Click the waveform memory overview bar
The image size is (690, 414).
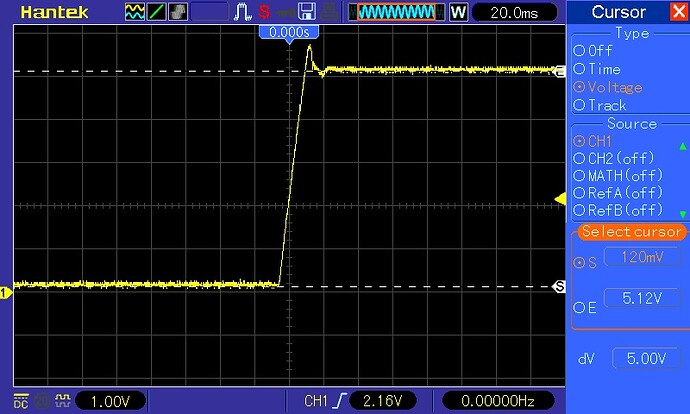coord(397,13)
